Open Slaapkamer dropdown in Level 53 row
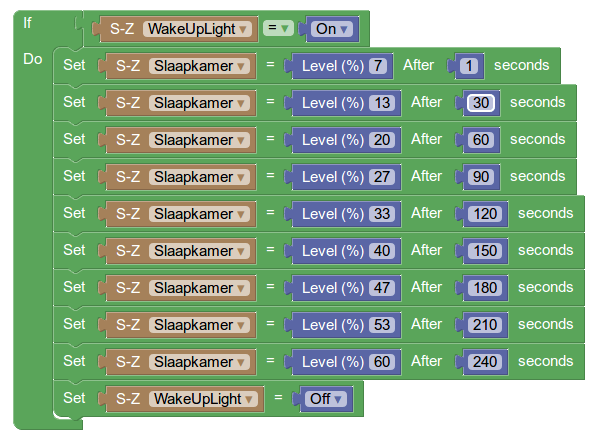 (x=199, y=325)
